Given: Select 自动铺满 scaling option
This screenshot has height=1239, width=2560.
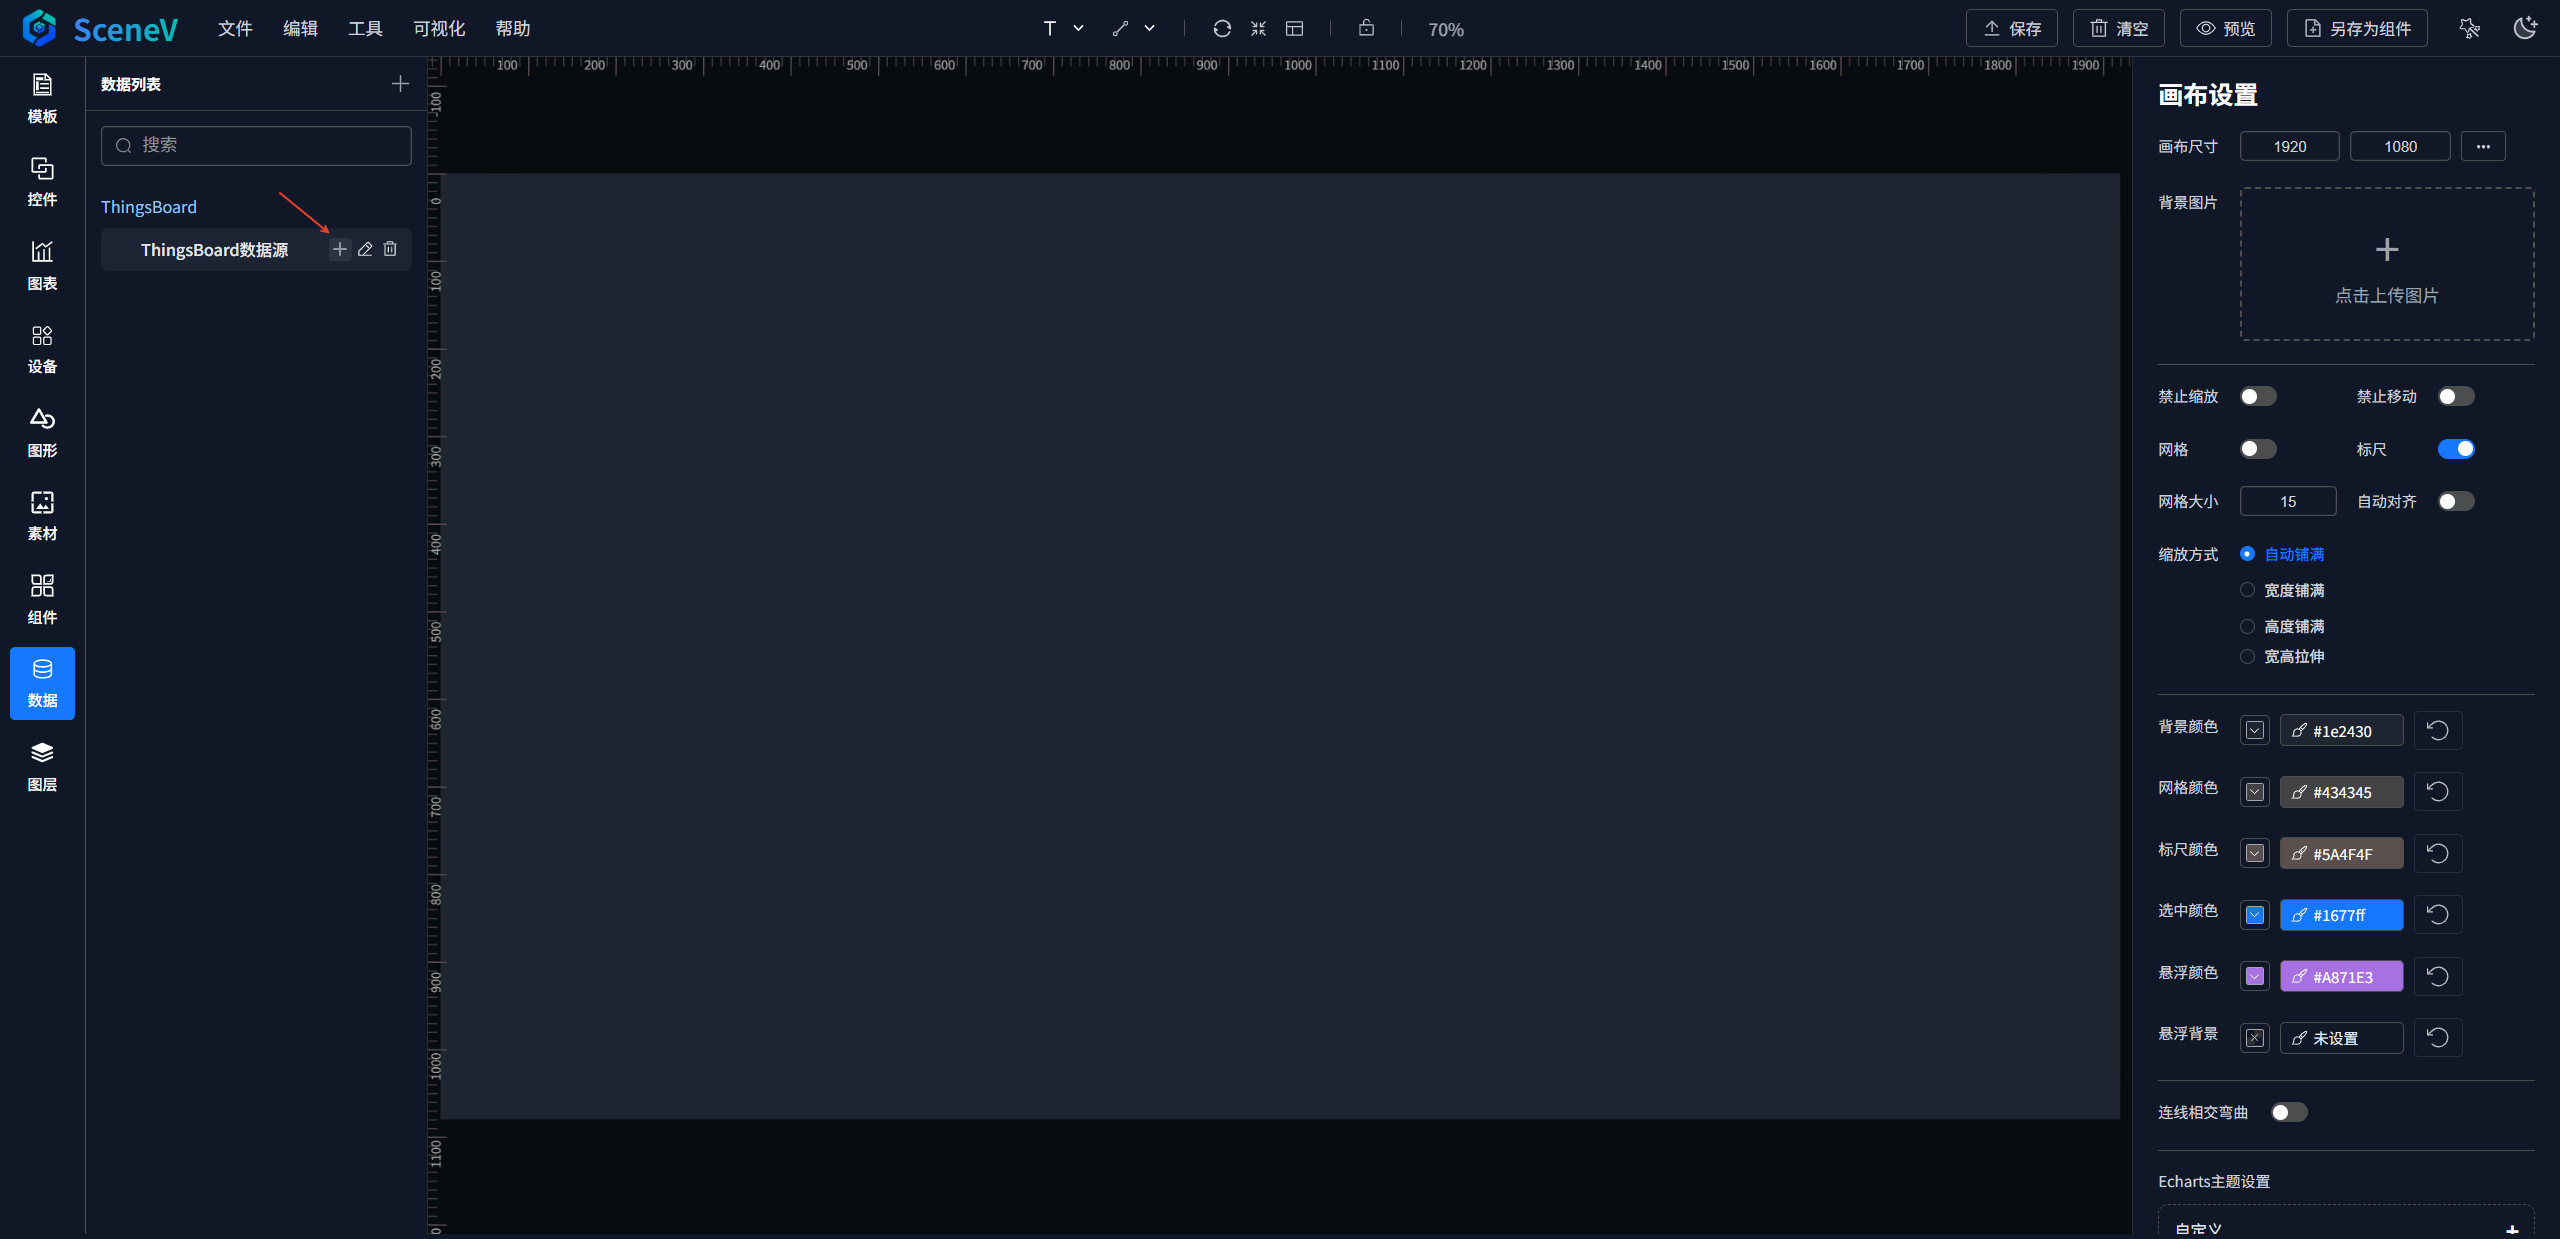Looking at the screenshot, I should pos(2282,554).
